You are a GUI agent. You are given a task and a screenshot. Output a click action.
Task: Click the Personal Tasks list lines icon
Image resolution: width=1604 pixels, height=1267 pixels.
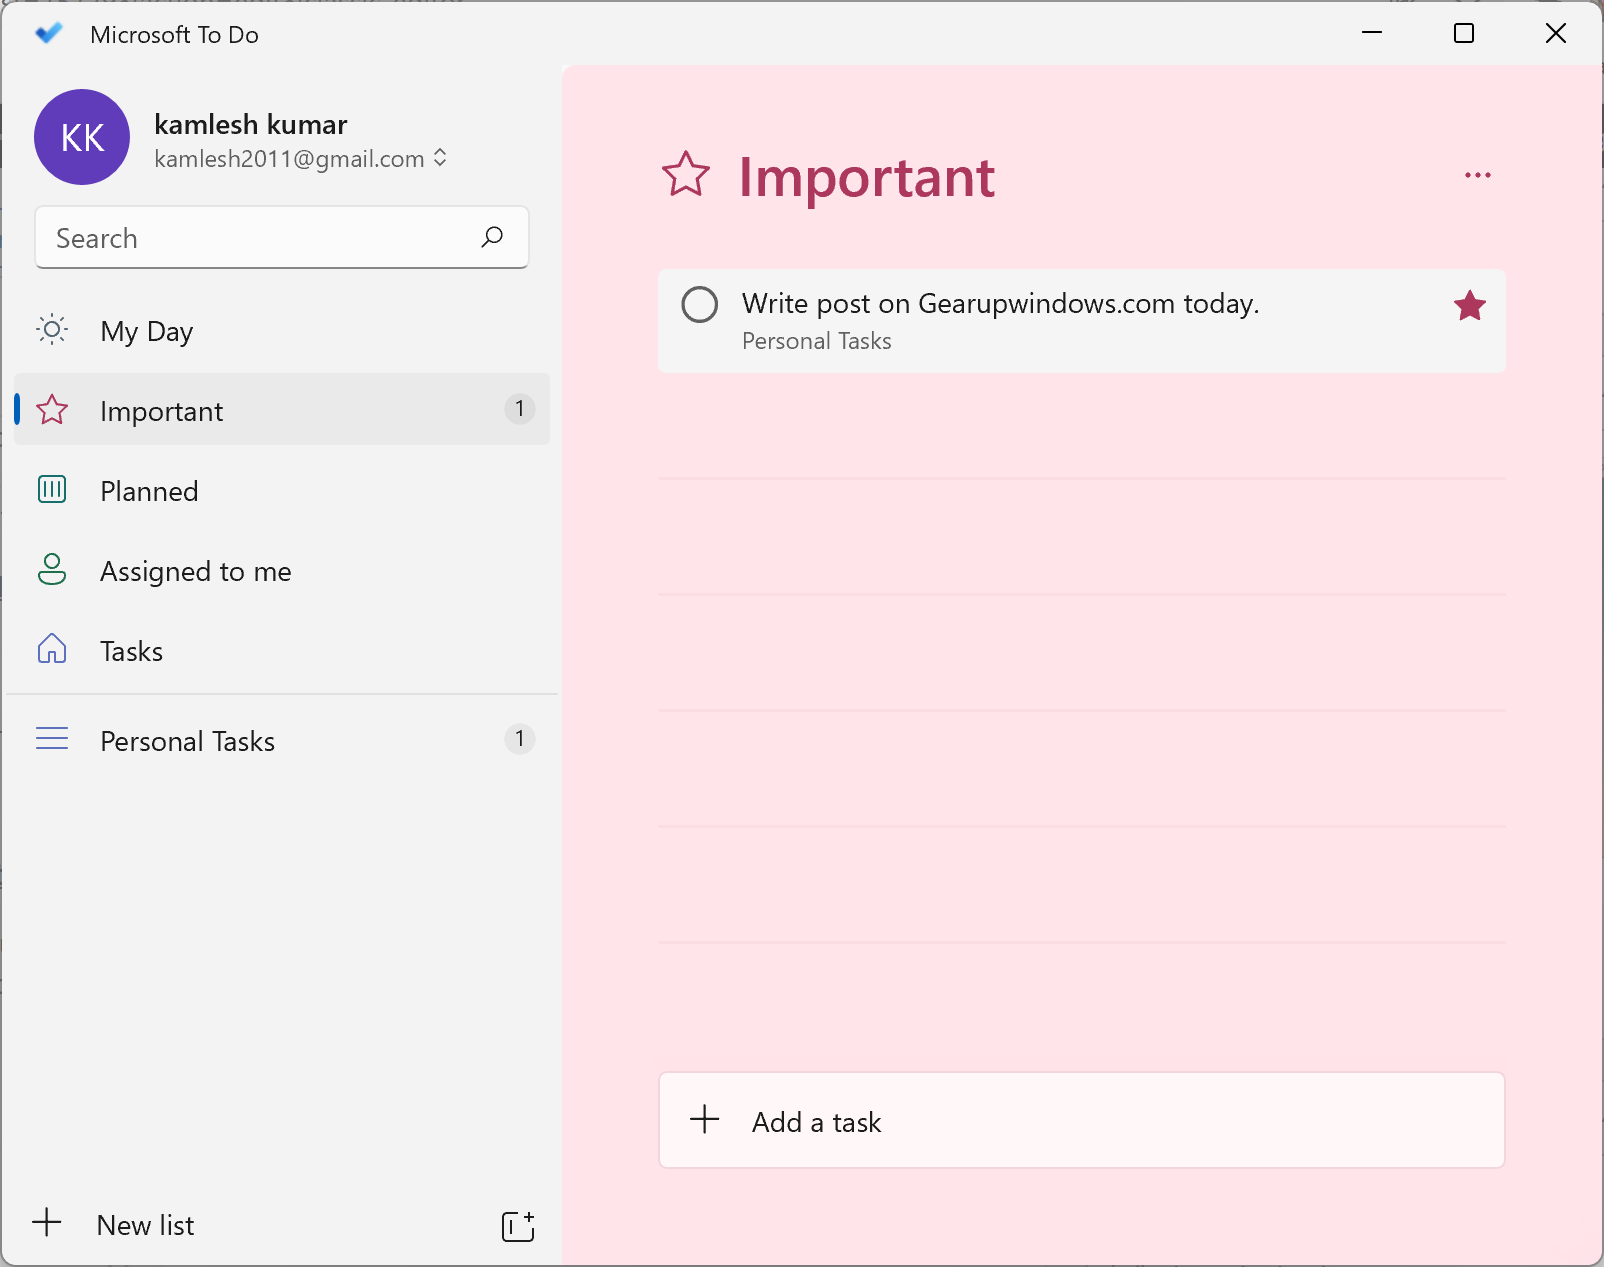(x=52, y=739)
